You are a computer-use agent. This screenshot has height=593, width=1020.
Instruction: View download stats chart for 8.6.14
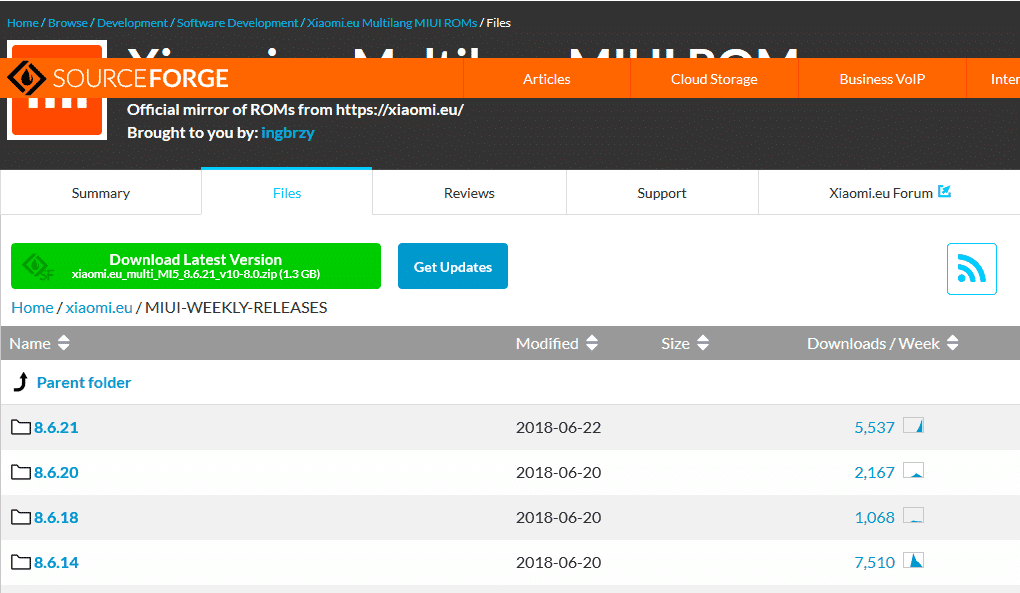pos(913,560)
